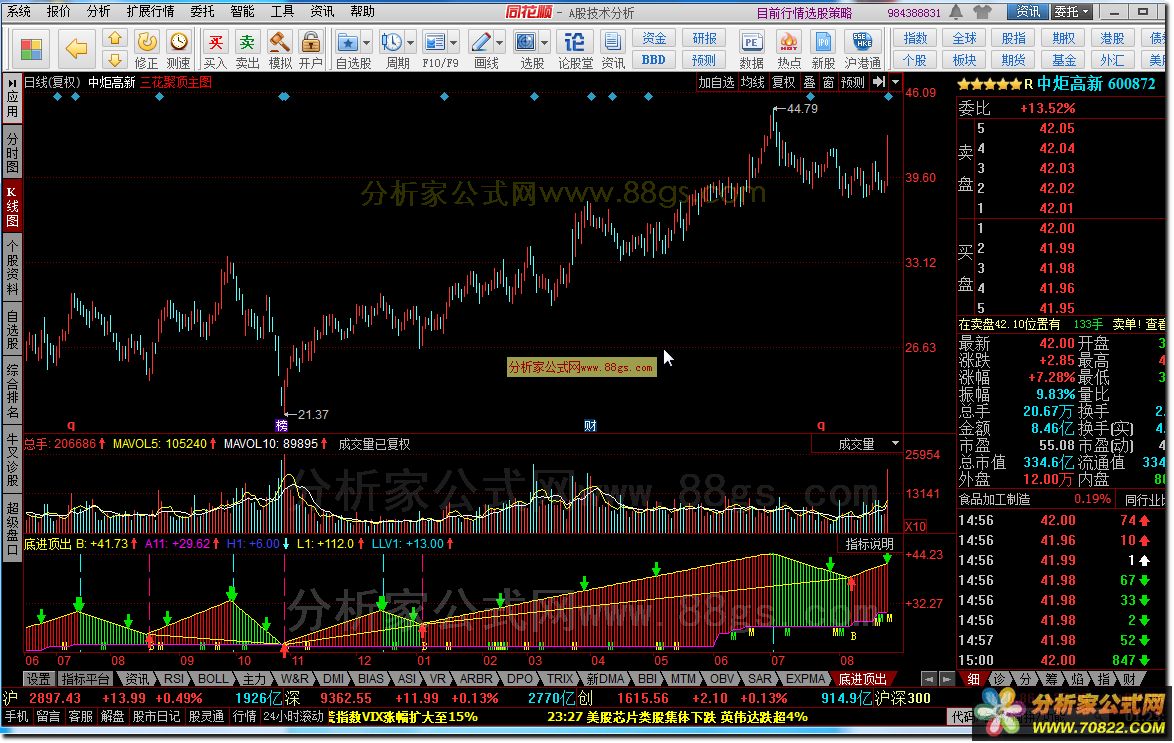1174x743 pixels.
Task: Open the 开户 account opening lock icon
Action: pos(311,49)
